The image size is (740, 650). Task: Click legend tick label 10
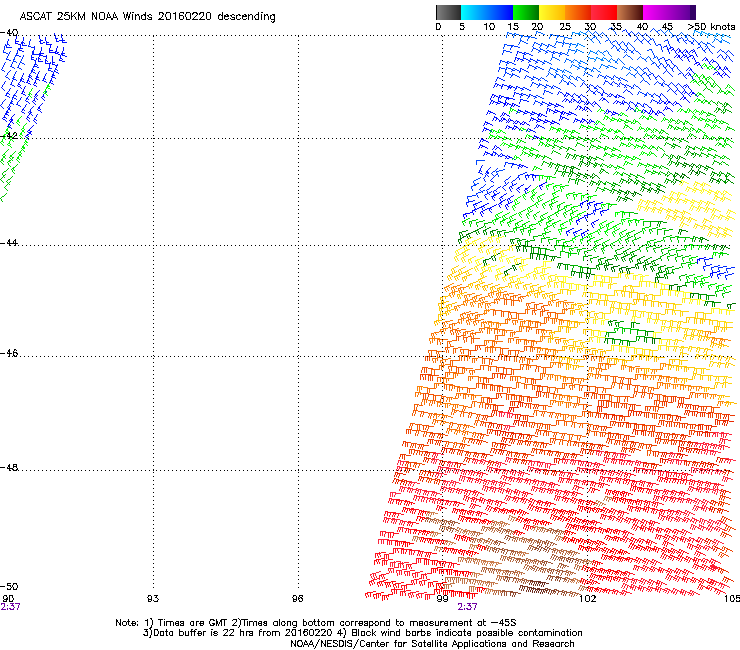[x=489, y=27]
